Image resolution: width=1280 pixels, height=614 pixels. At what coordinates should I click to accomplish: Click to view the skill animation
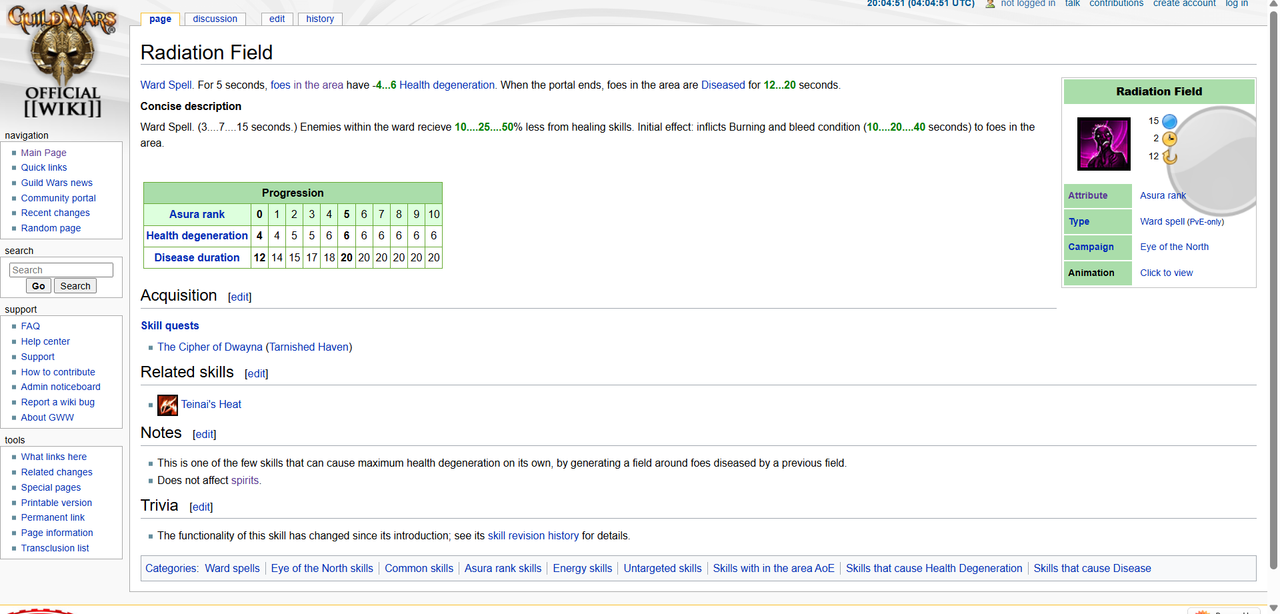pos(1166,273)
